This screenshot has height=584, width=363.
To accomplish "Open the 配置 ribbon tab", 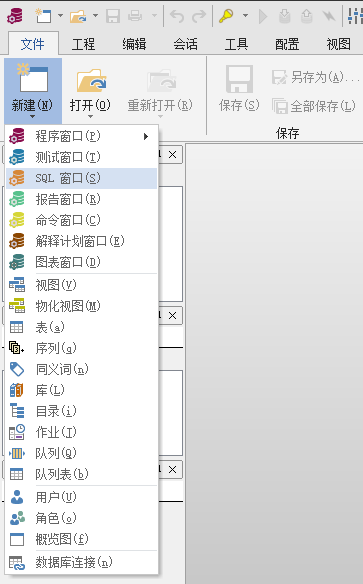I will 287,44.
